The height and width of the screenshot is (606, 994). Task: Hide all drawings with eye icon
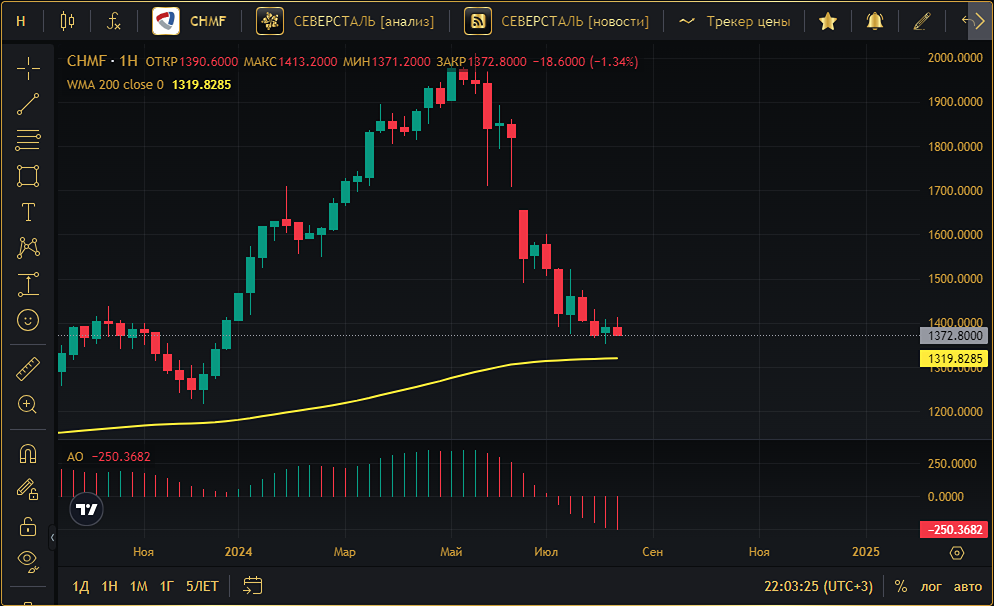[x=28, y=560]
